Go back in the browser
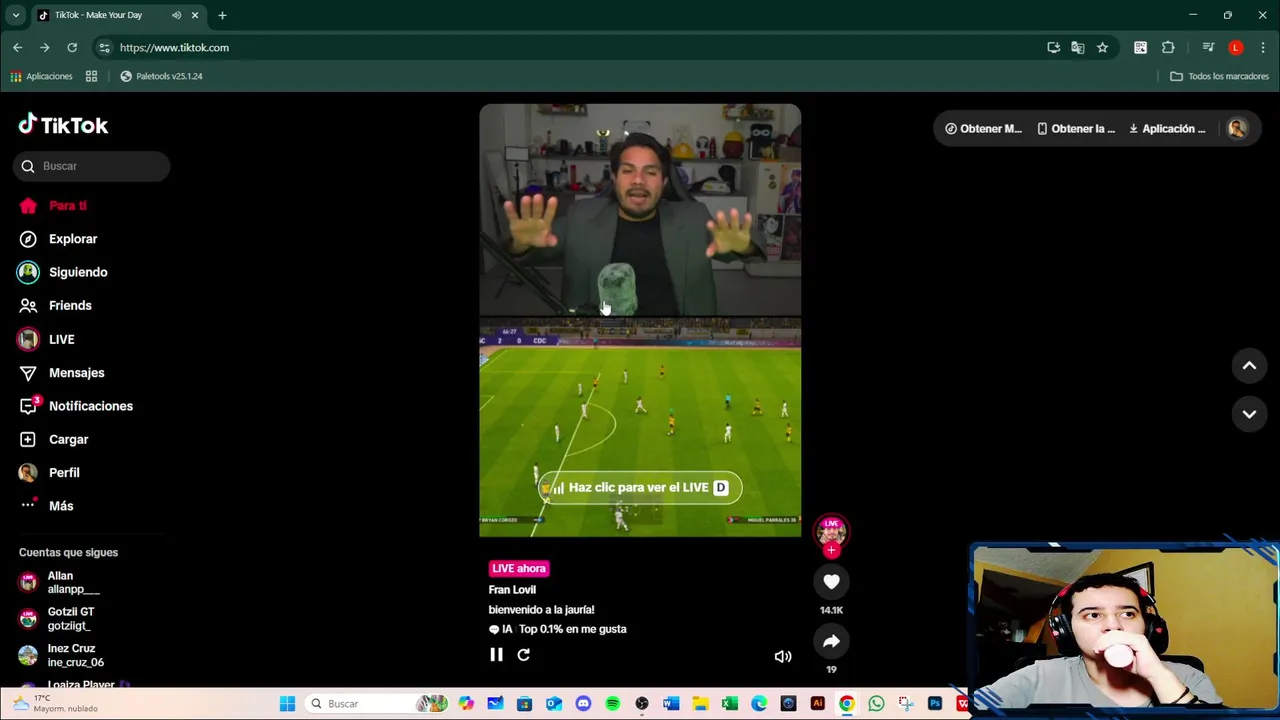This screenshot has height=720, width=1280. (x=17, y=47)
